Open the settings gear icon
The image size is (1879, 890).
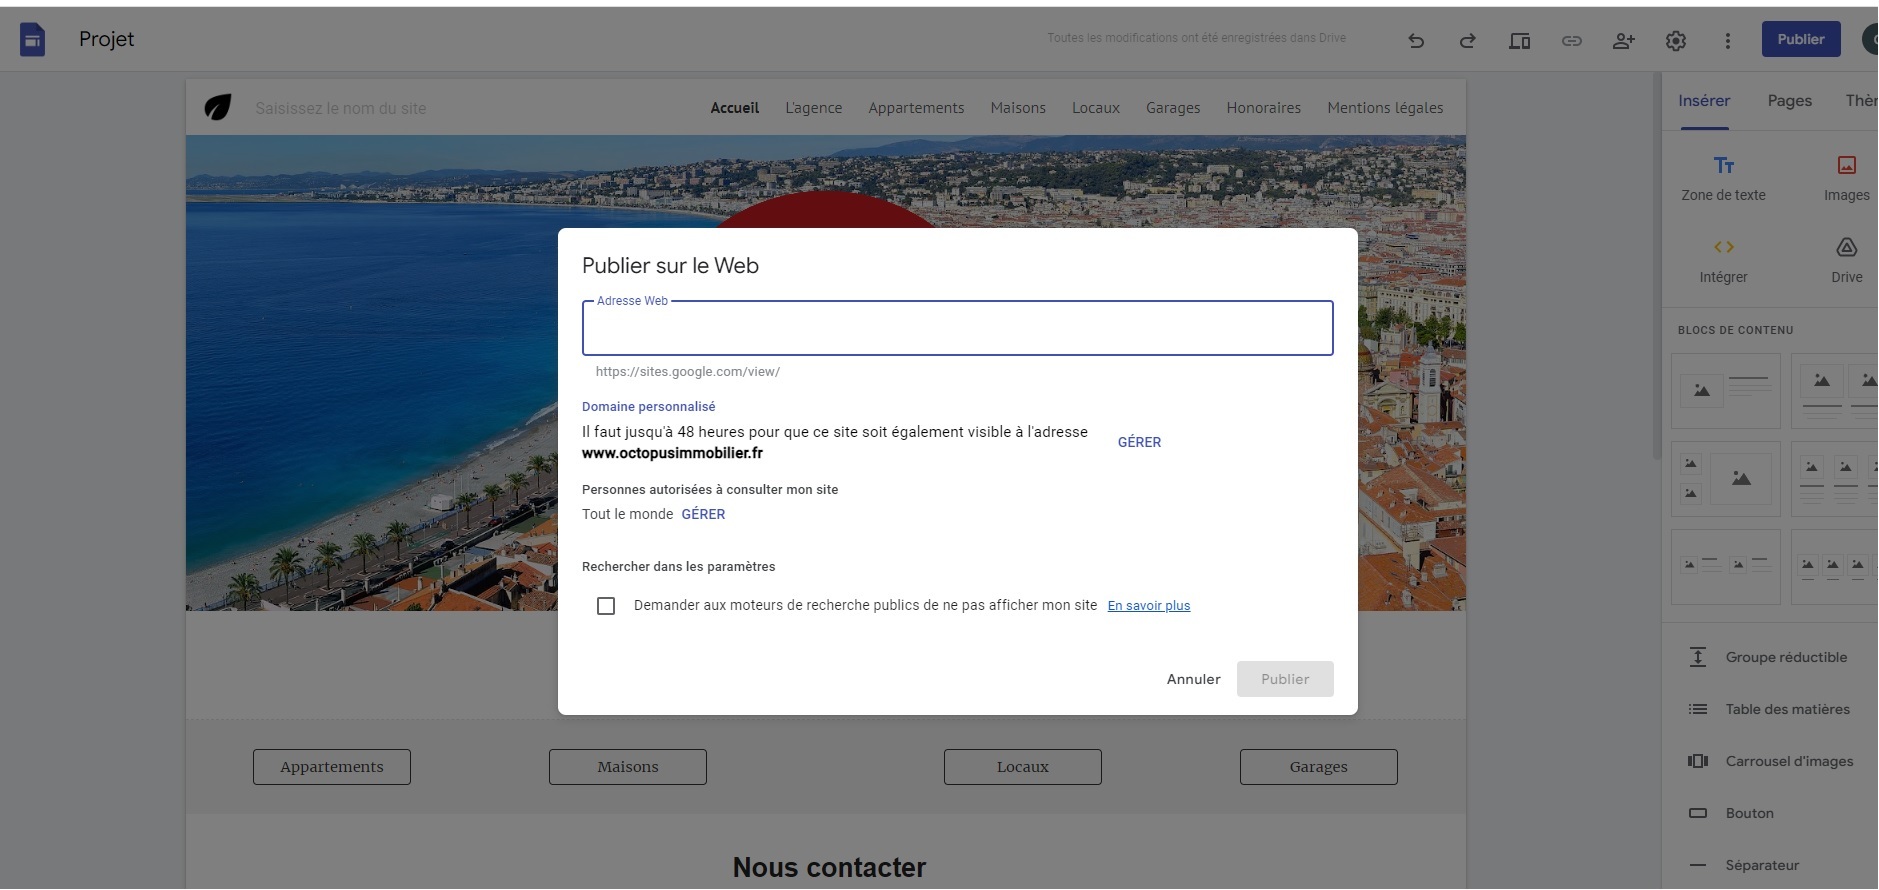pos(1676,41)
